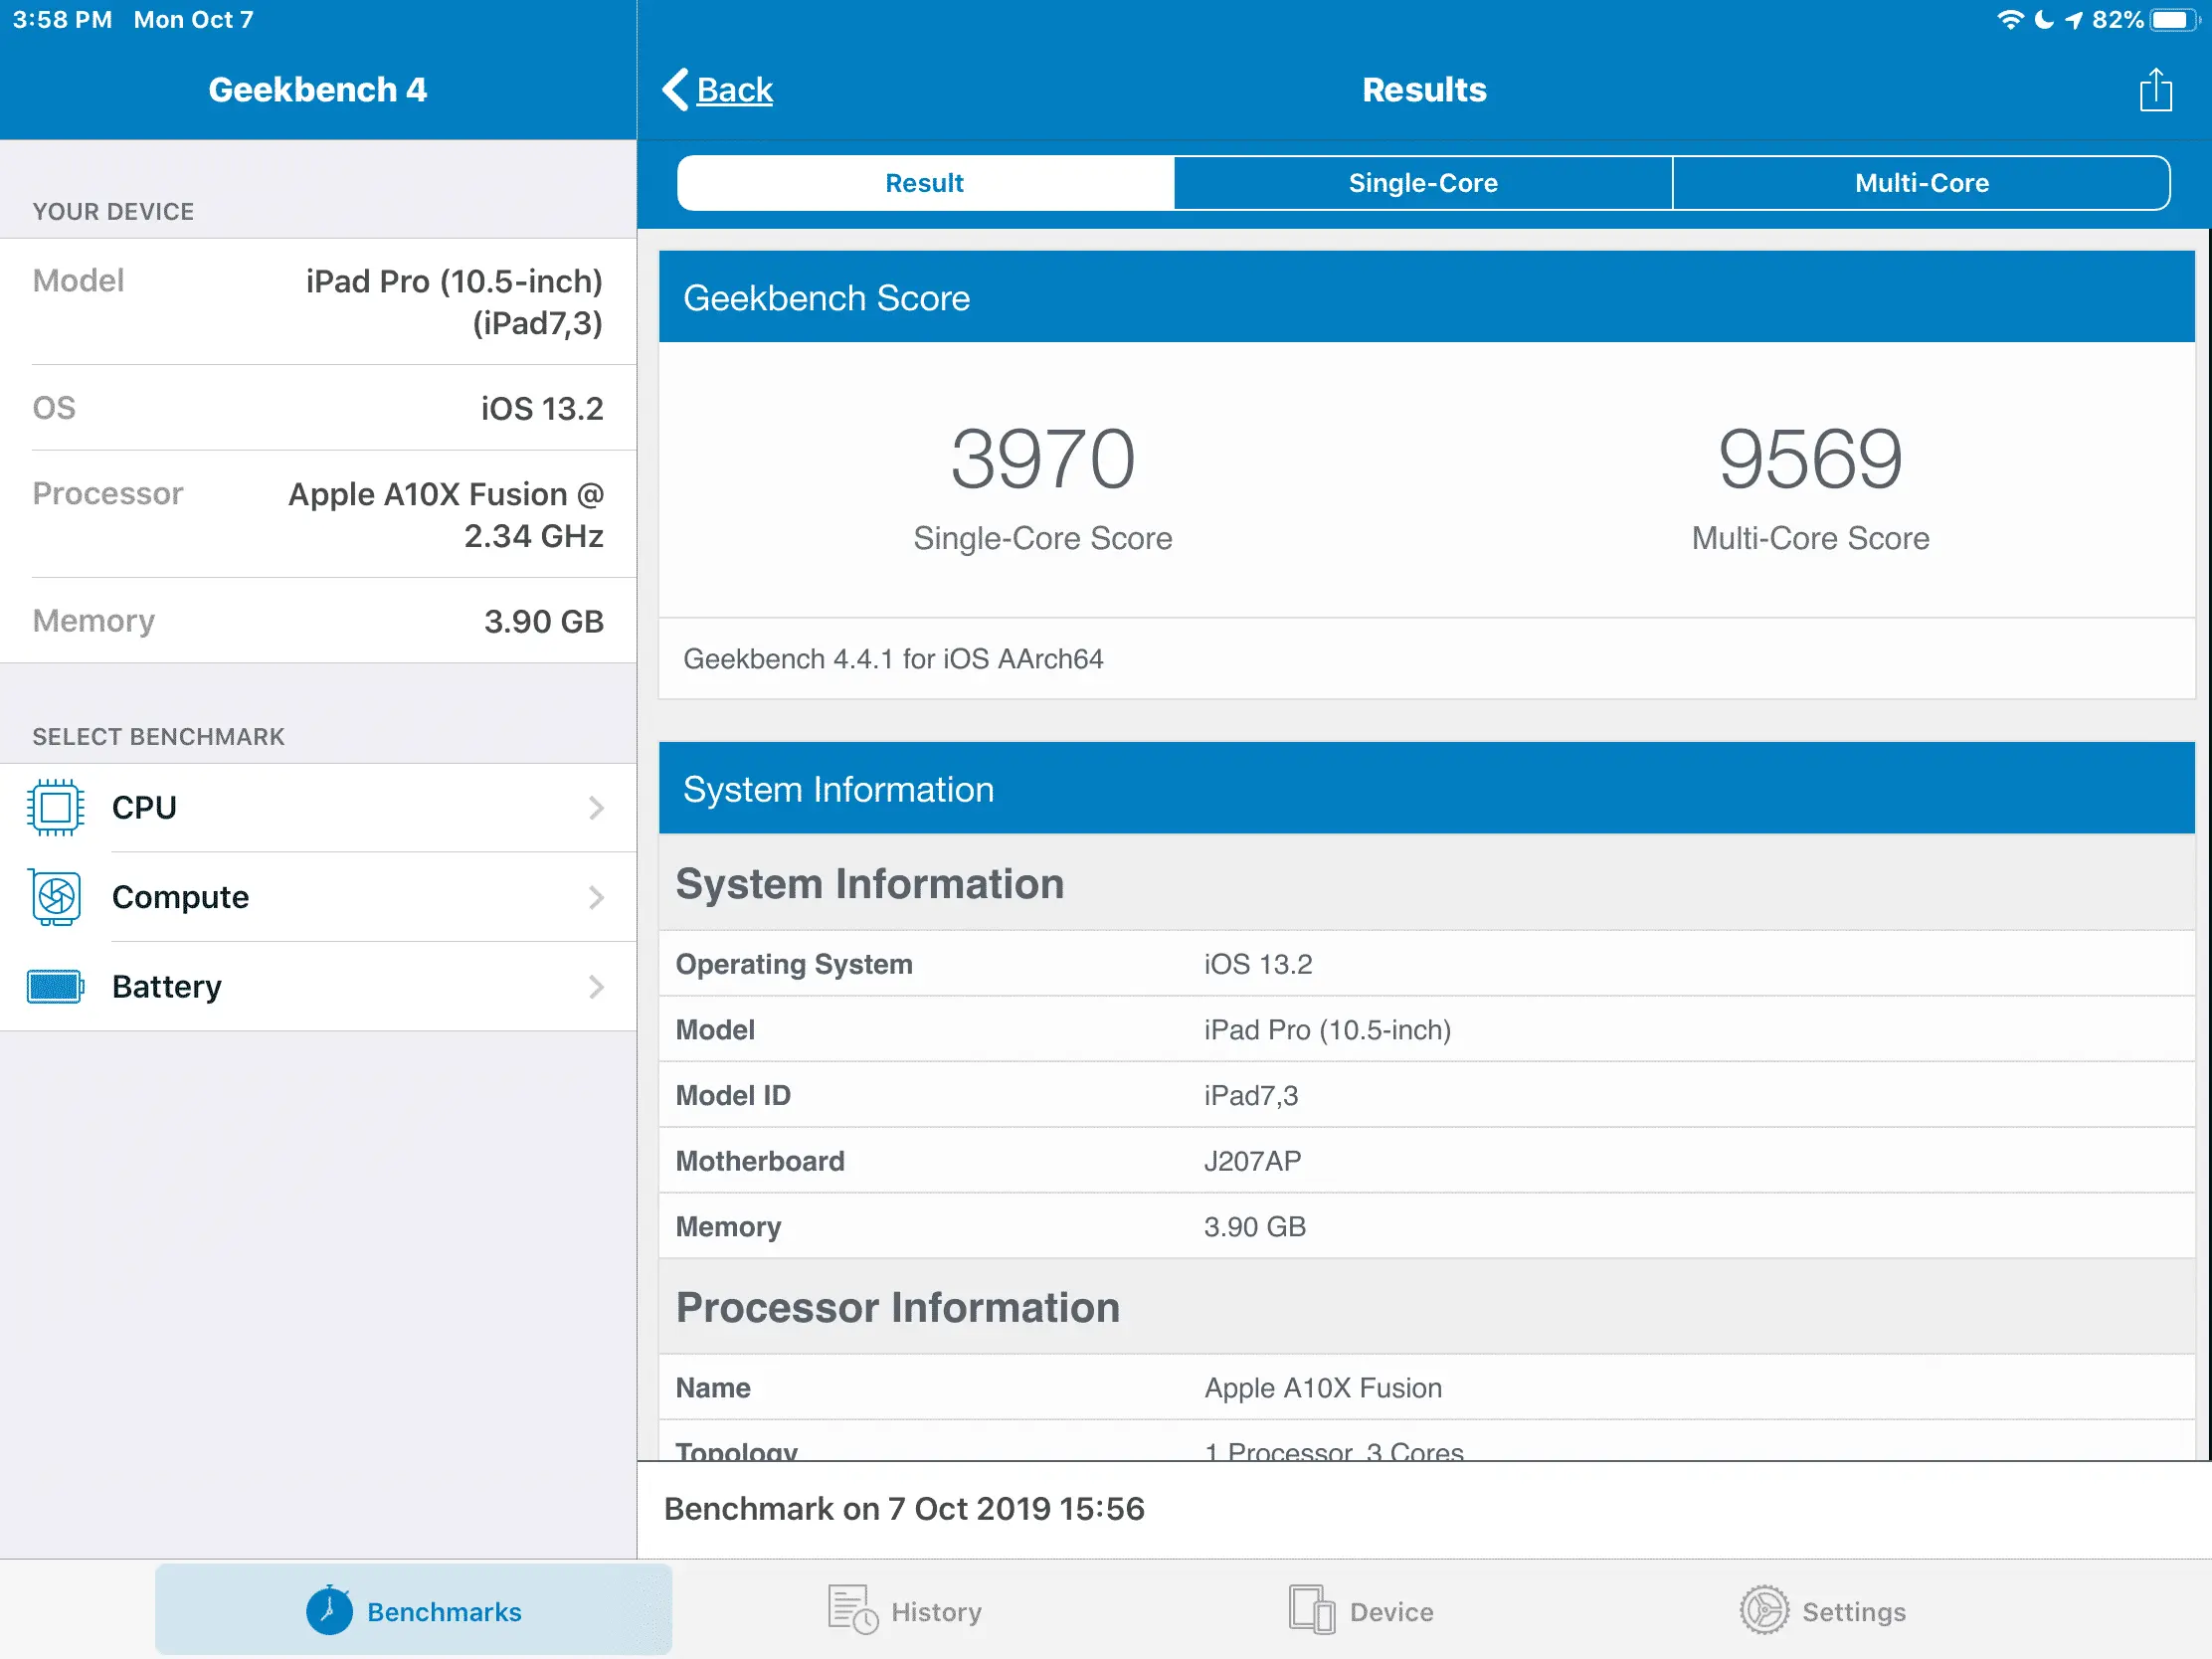The width and height of the screenshot is (2212, 1659).
Task: Tap the History list-clock icon
Action: 852,1610
